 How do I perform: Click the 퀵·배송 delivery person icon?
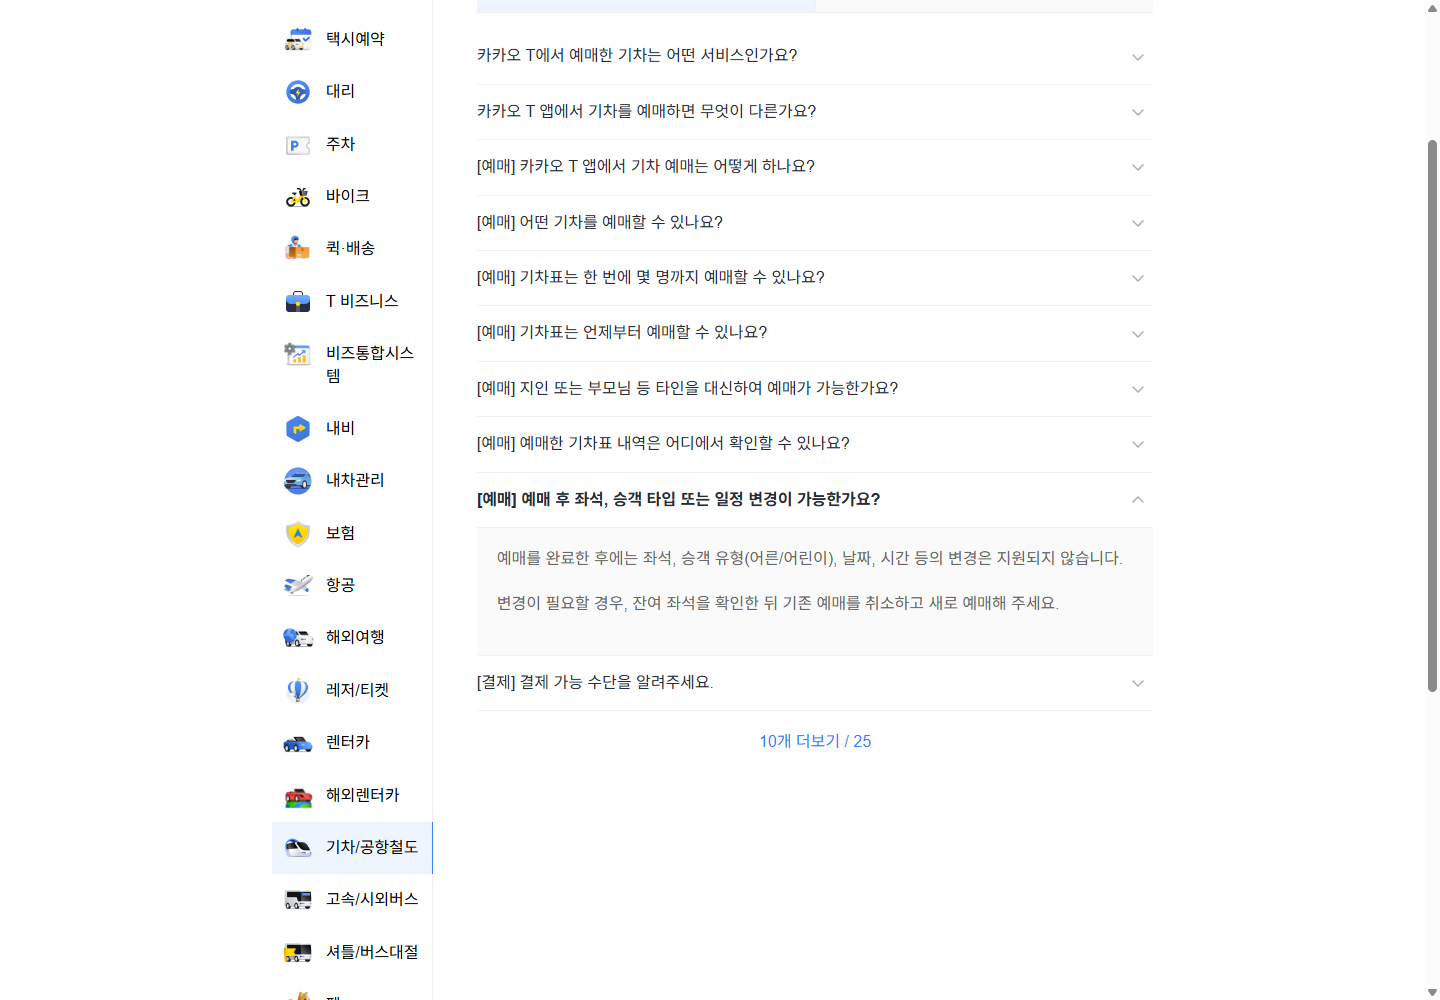298,248
